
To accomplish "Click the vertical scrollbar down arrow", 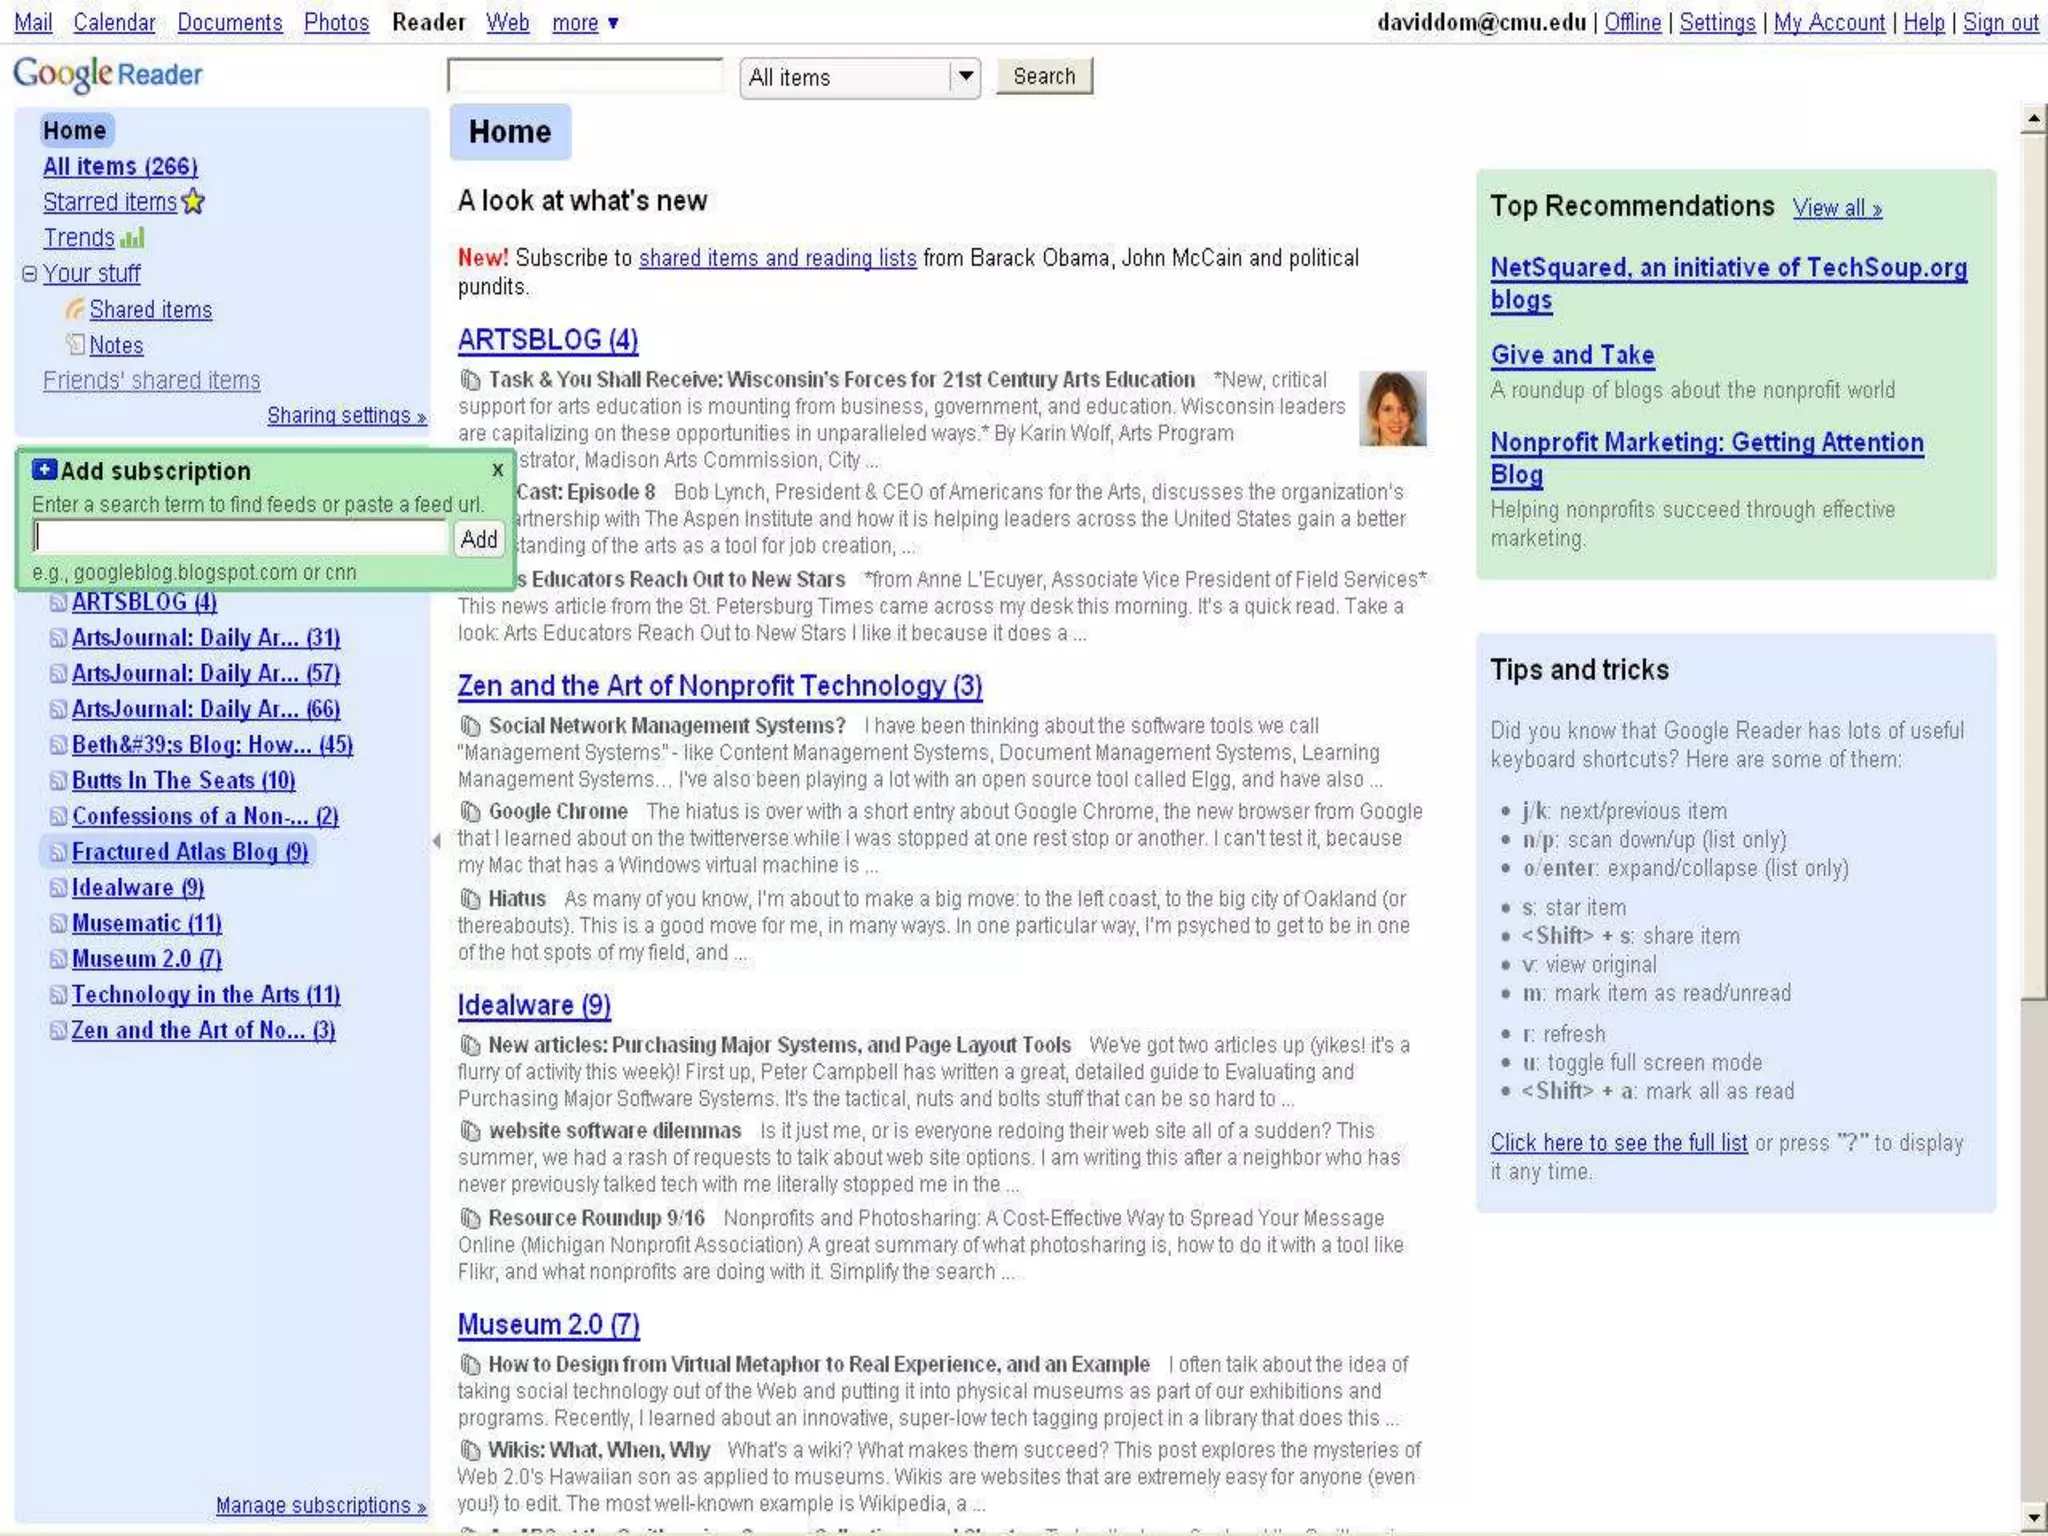I will 2032,1517.
